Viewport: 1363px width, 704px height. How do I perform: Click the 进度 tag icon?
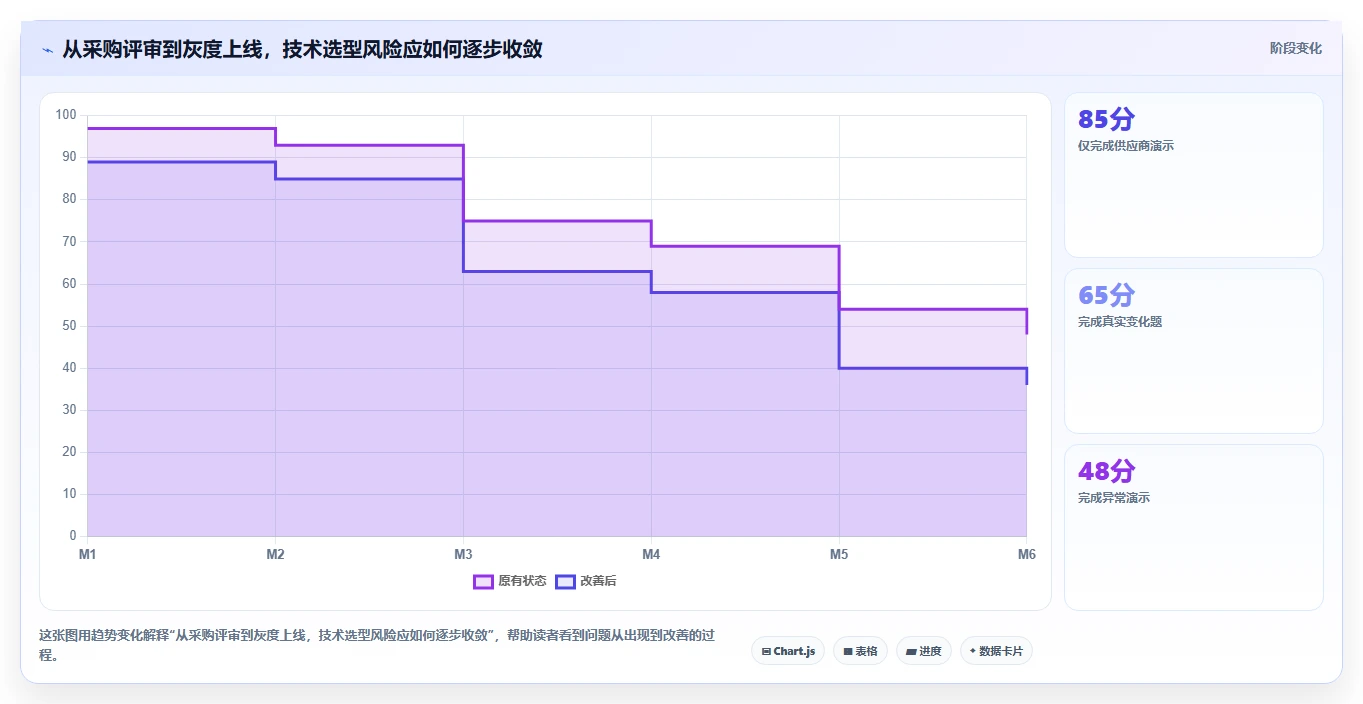(x=911, y=651)
